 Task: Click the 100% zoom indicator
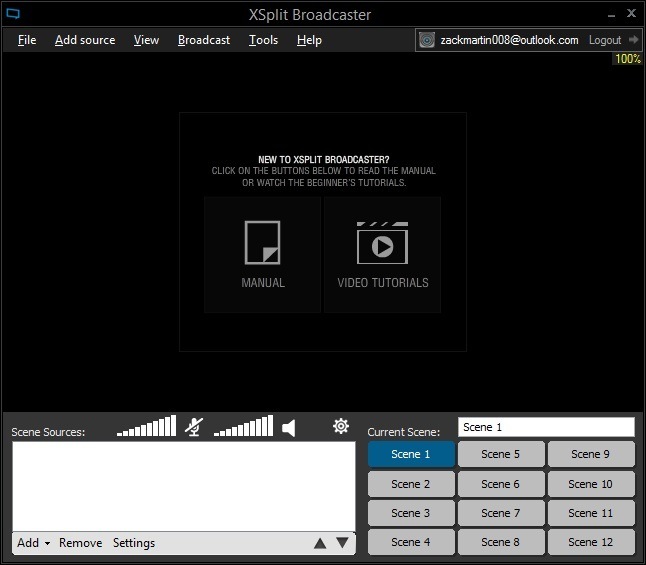tap(628, 59)
